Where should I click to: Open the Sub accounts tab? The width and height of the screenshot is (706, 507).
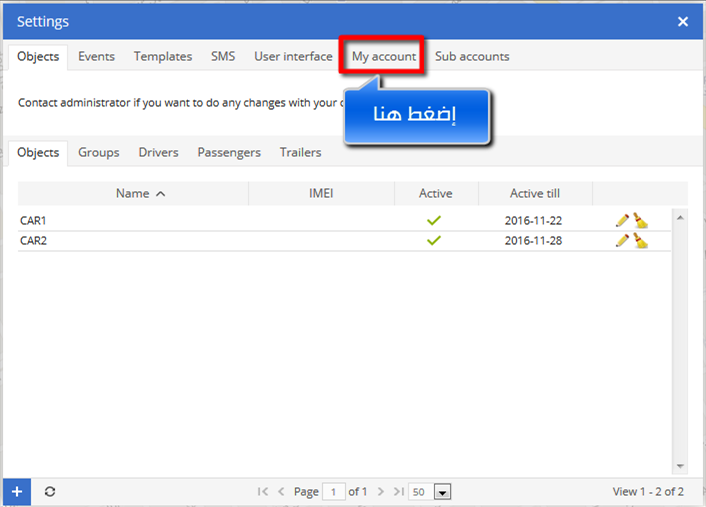472,57
